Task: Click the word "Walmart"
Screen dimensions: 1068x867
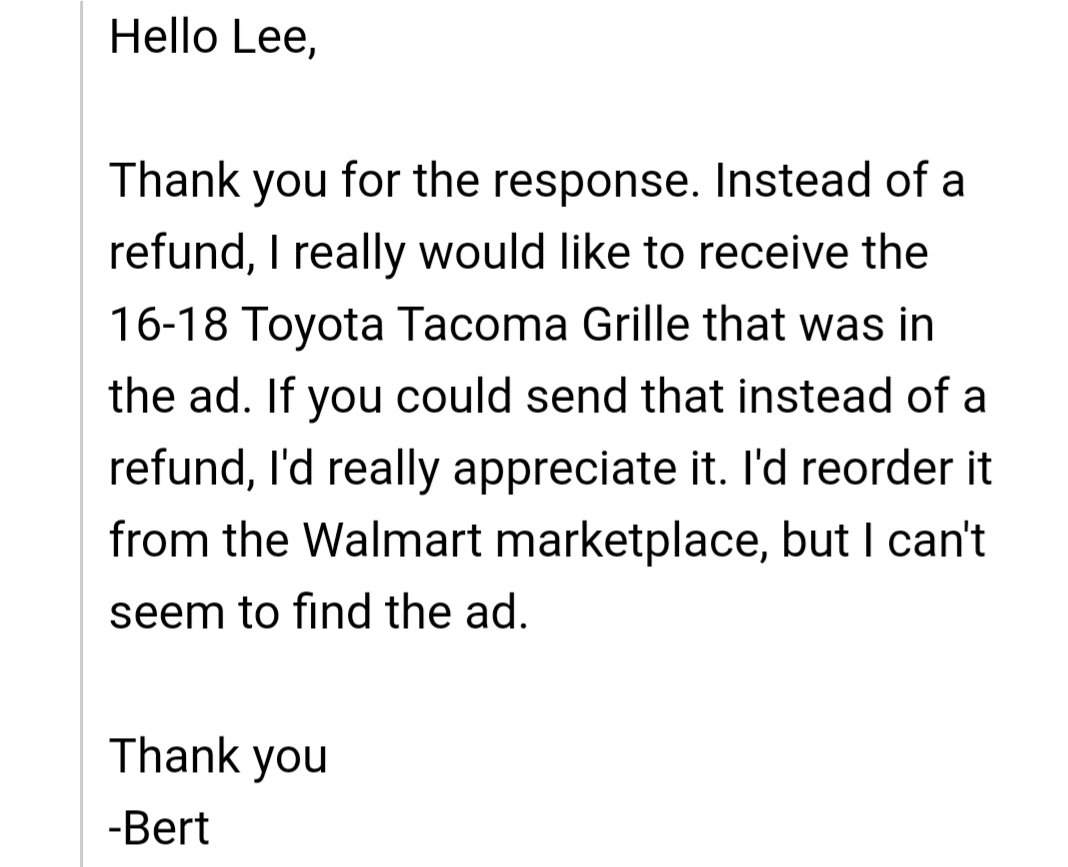Action: click(x=392, y=539)
